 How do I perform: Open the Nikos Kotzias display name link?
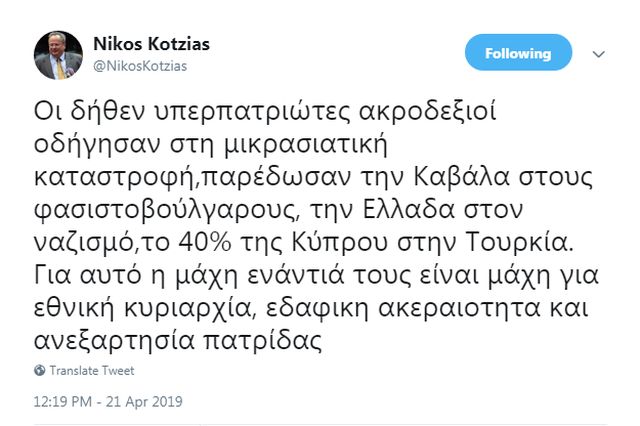(151, 45)
